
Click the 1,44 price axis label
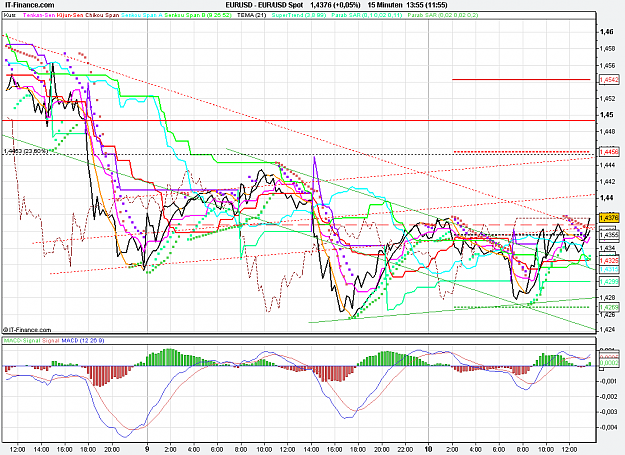click(607, 198)
